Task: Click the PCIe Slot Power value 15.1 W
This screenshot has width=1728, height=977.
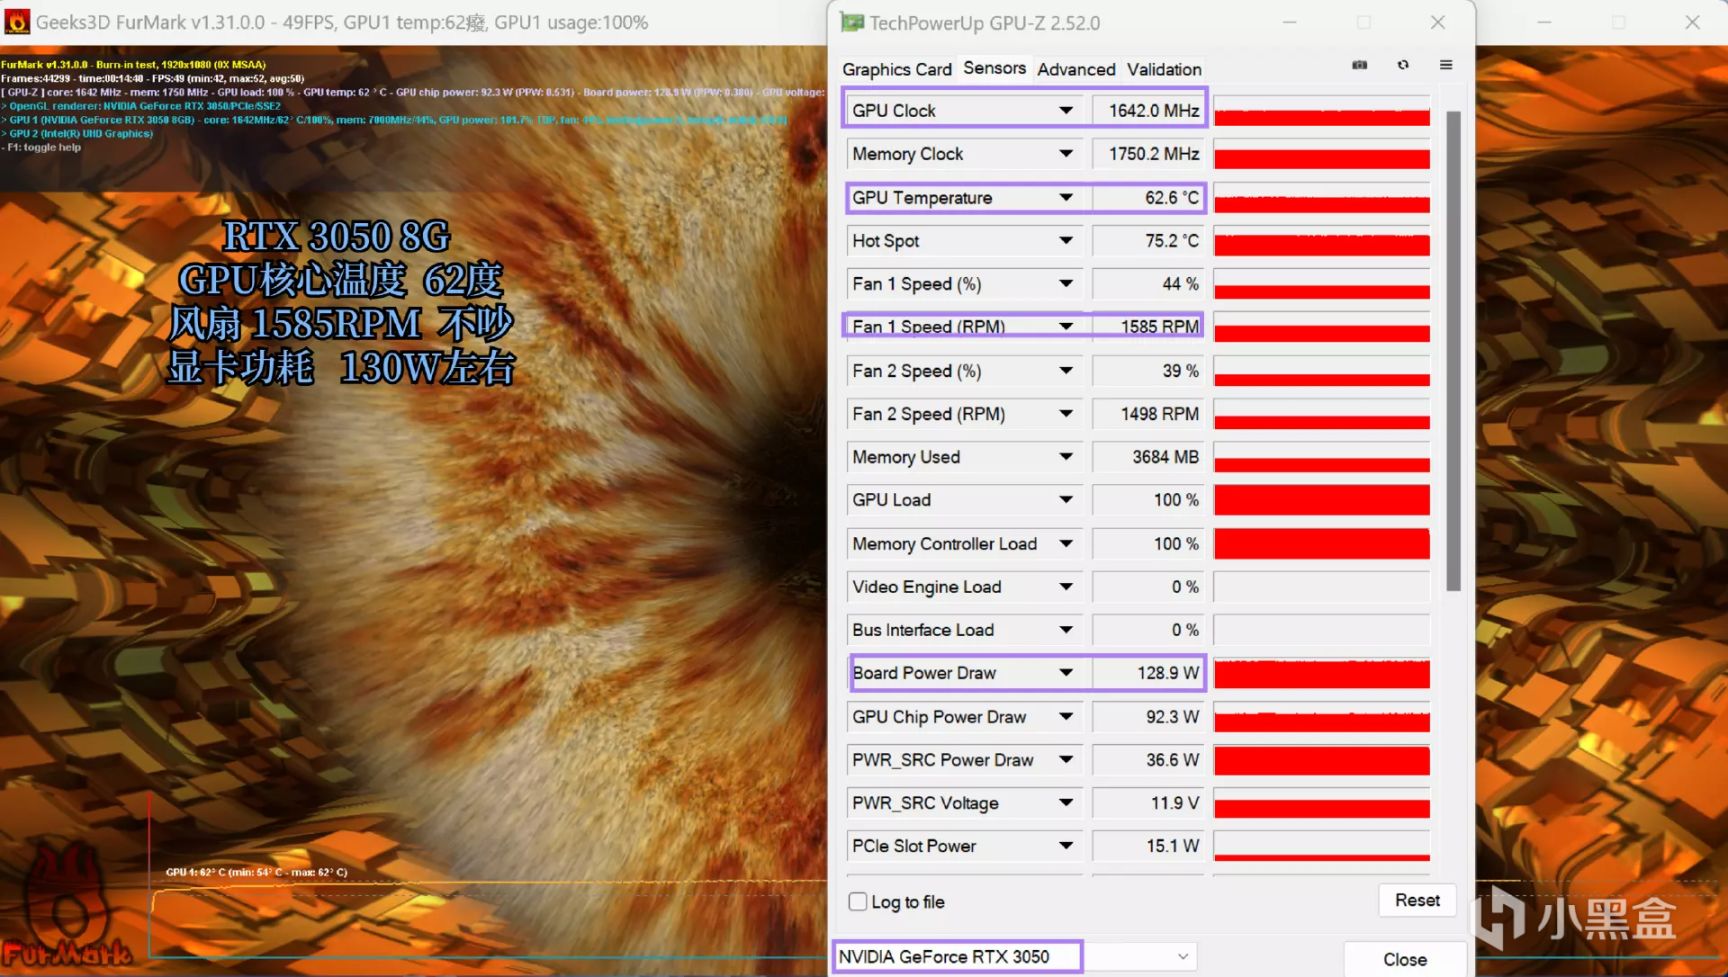Action: pos(1148,845)
